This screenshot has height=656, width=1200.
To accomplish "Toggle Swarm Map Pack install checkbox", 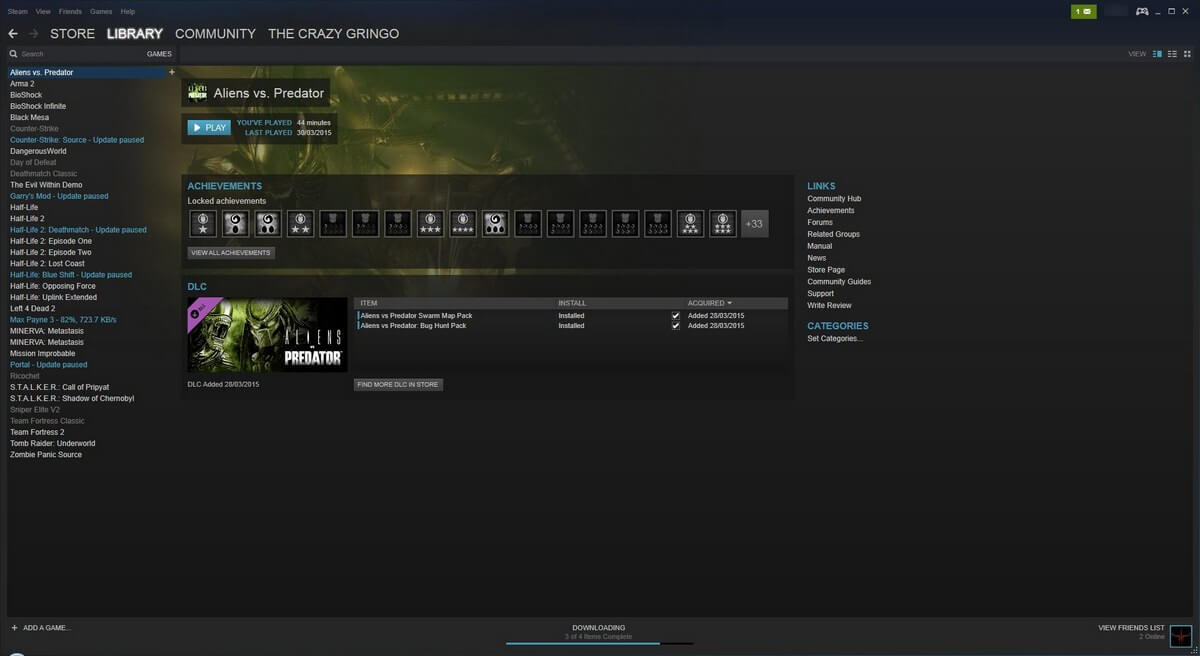I will coord(676,316).
